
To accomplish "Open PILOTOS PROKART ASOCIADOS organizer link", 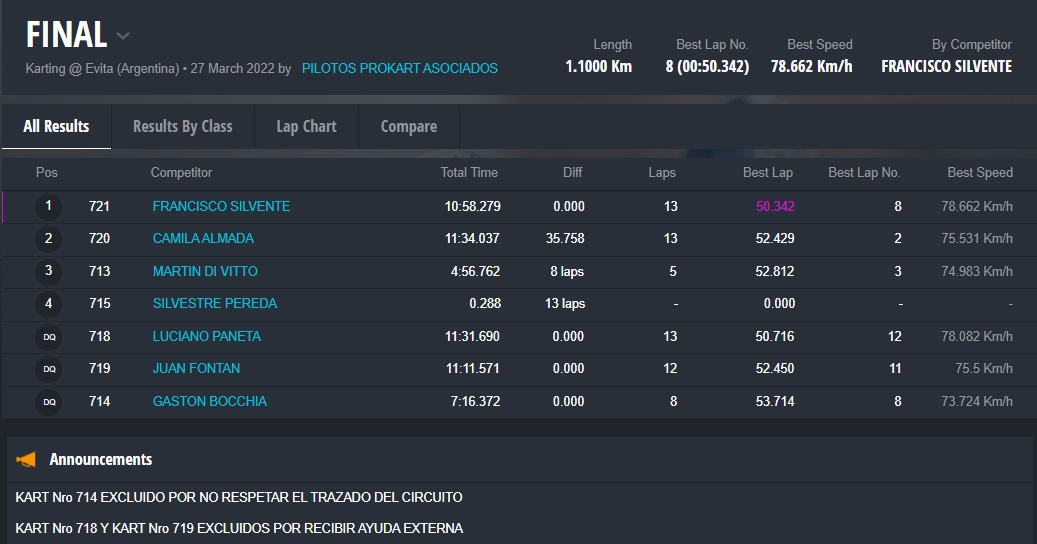I will click(399, 69).
